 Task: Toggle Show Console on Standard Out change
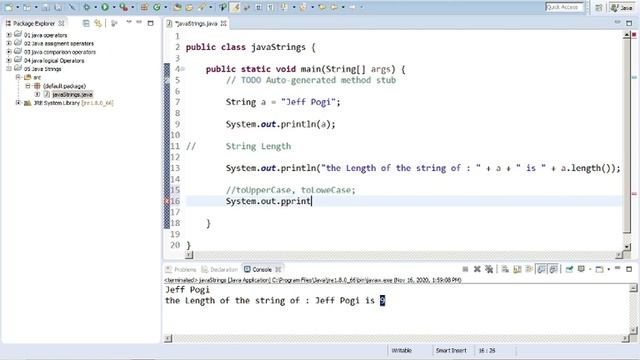(542, 269)
